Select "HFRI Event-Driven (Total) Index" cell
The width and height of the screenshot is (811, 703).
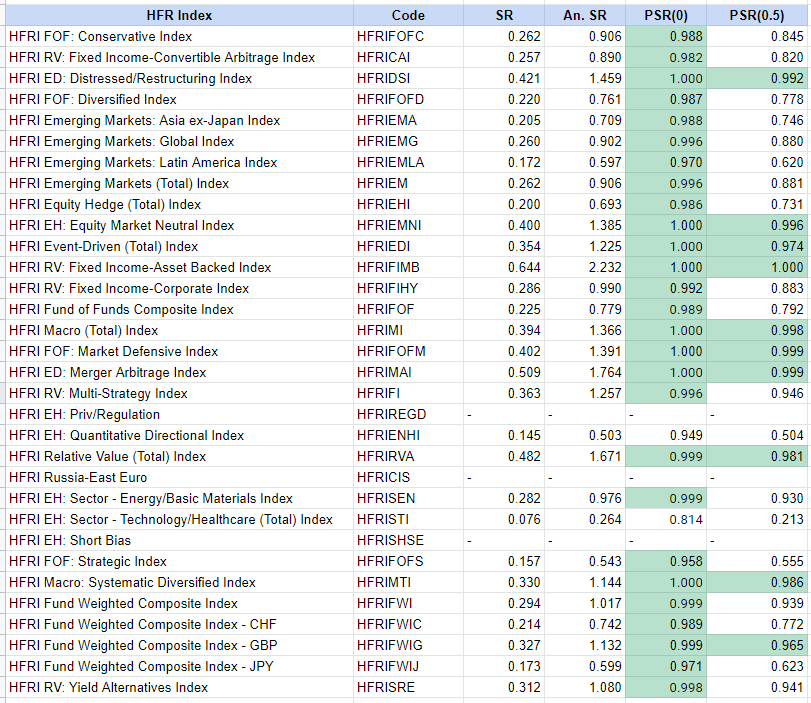[x=179, y=247]
